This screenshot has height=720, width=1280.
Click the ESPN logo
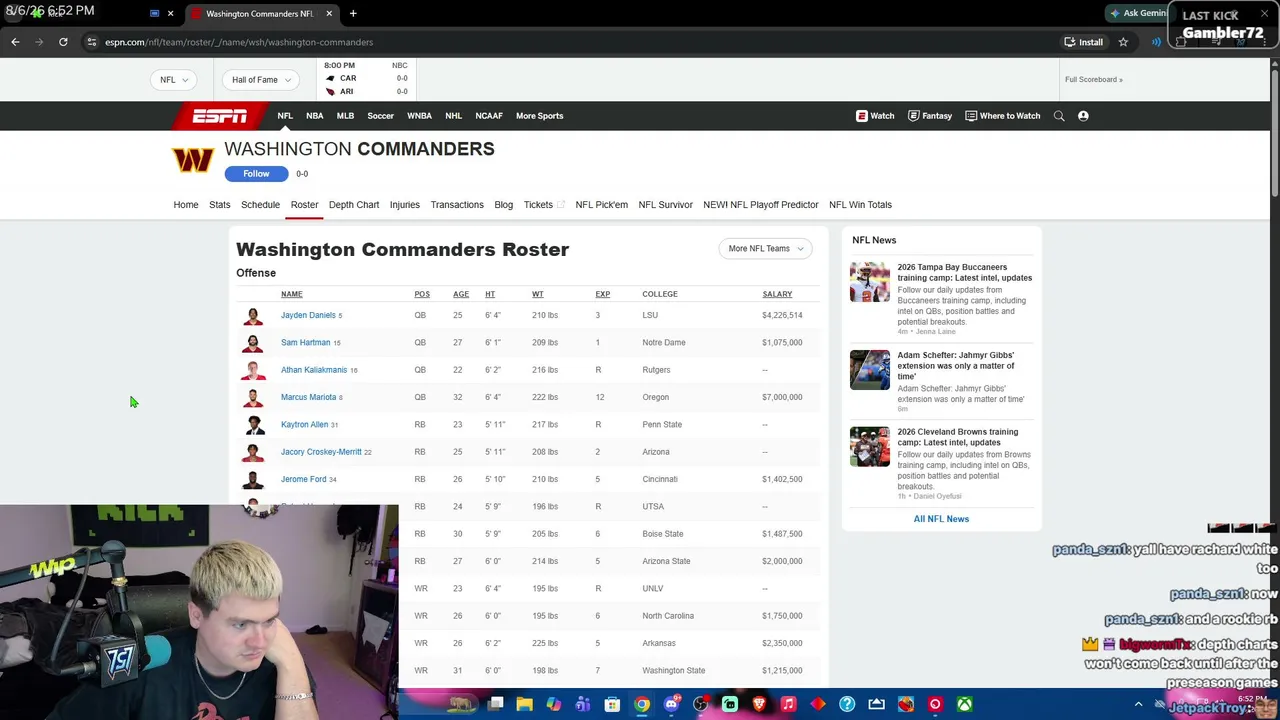(219, 116)
